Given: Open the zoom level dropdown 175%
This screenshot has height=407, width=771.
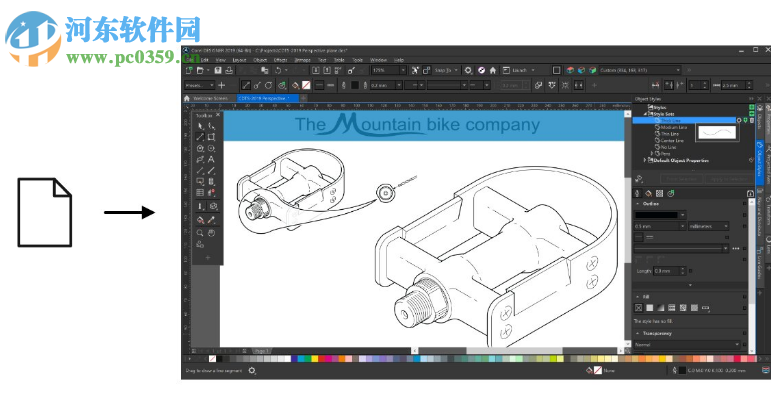Looking at the screenshot, I should [x=403, y=70].
